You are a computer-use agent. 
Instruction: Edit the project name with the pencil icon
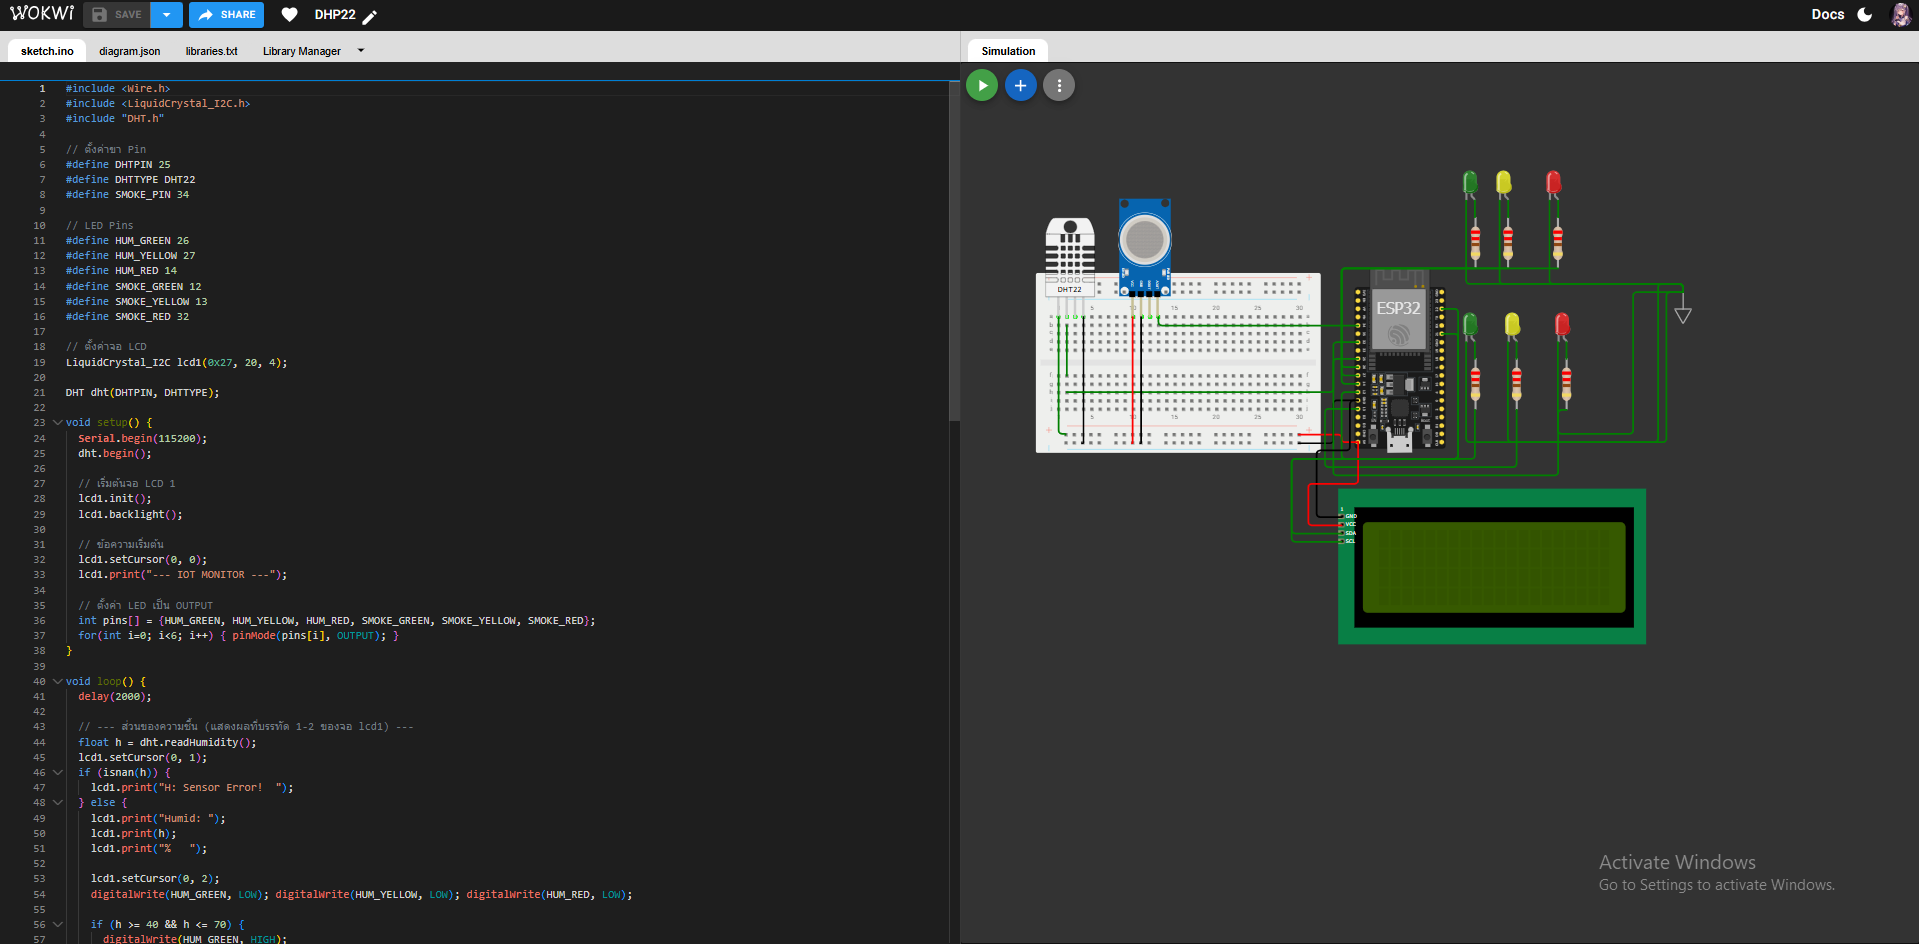click(x=370, y=17)
